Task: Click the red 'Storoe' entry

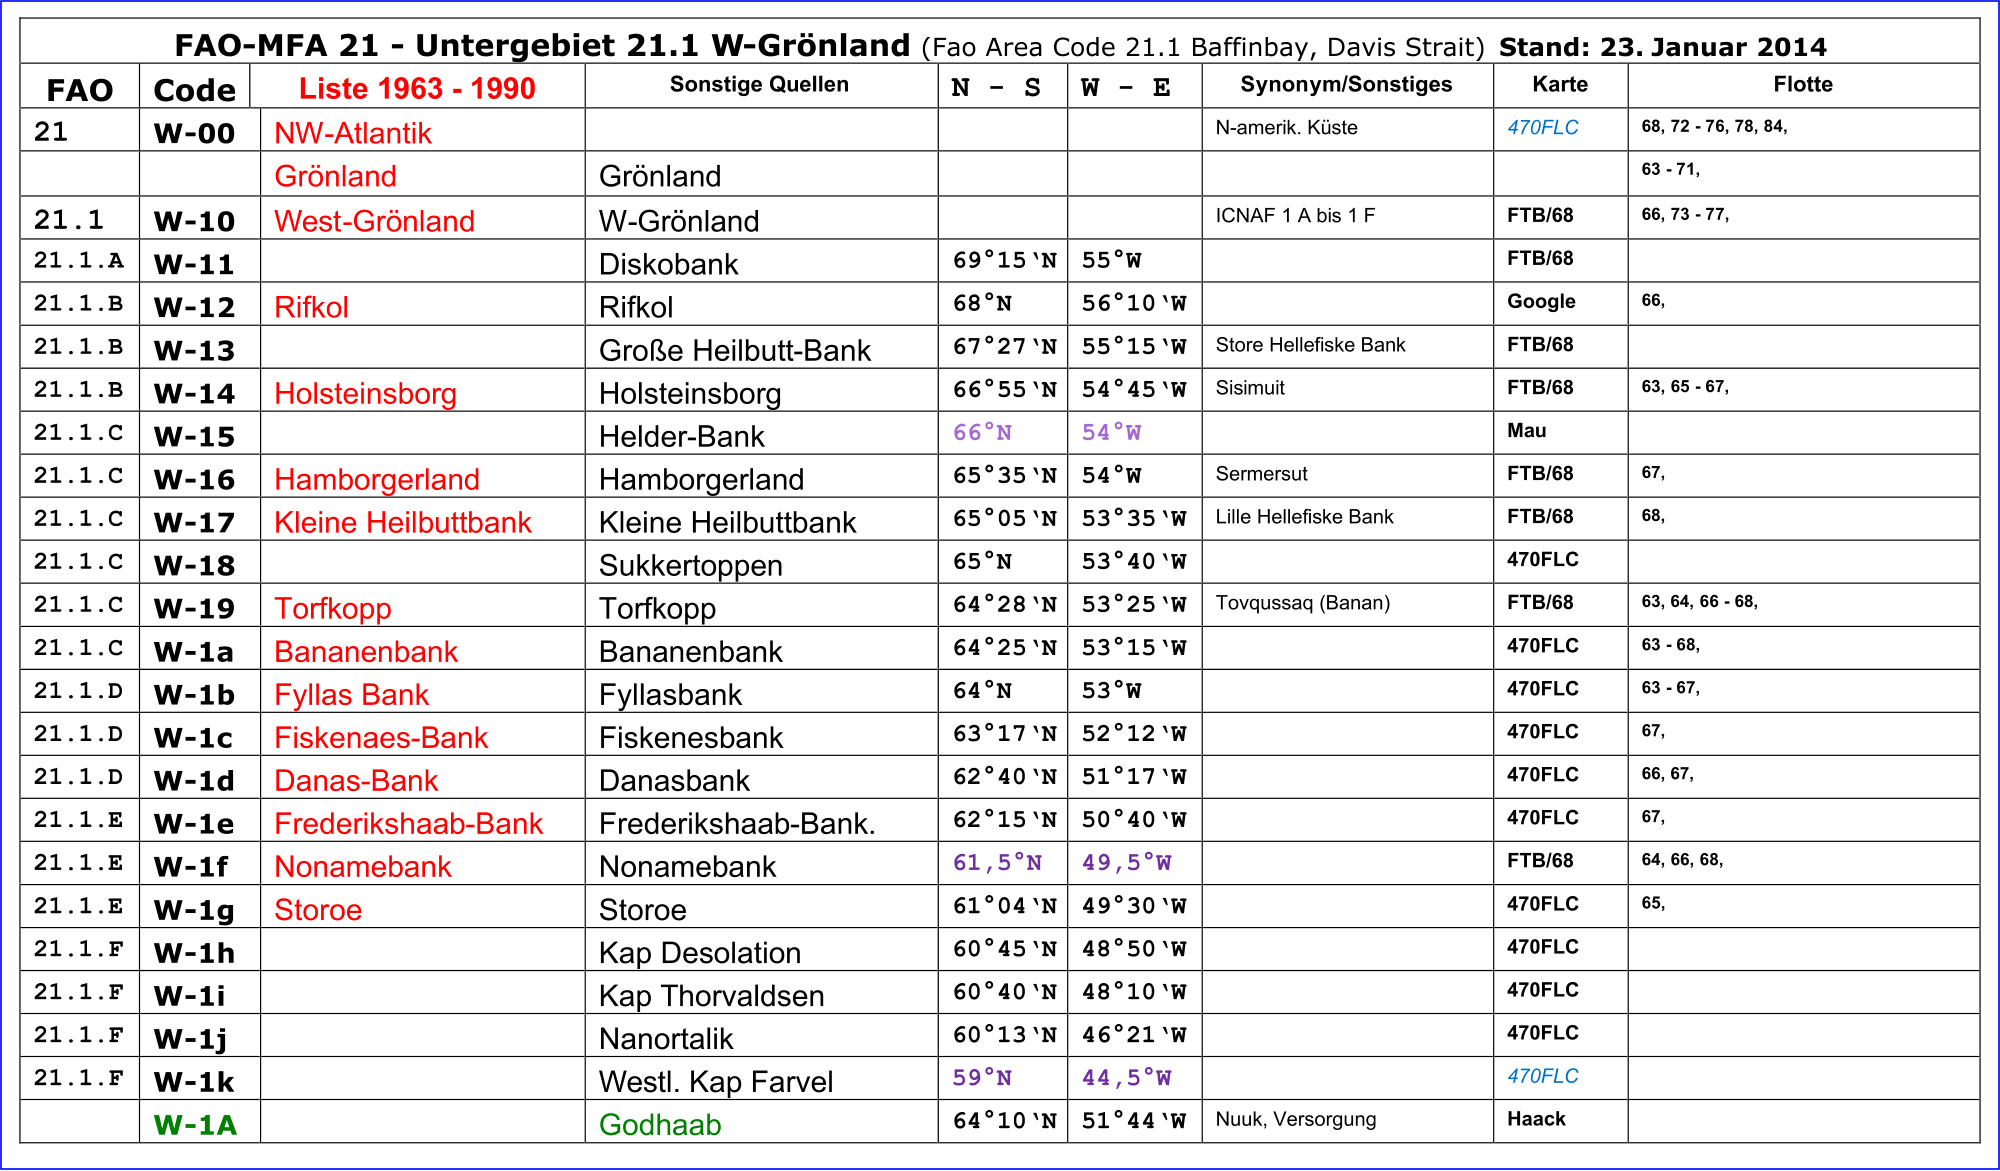Action: 317,909
